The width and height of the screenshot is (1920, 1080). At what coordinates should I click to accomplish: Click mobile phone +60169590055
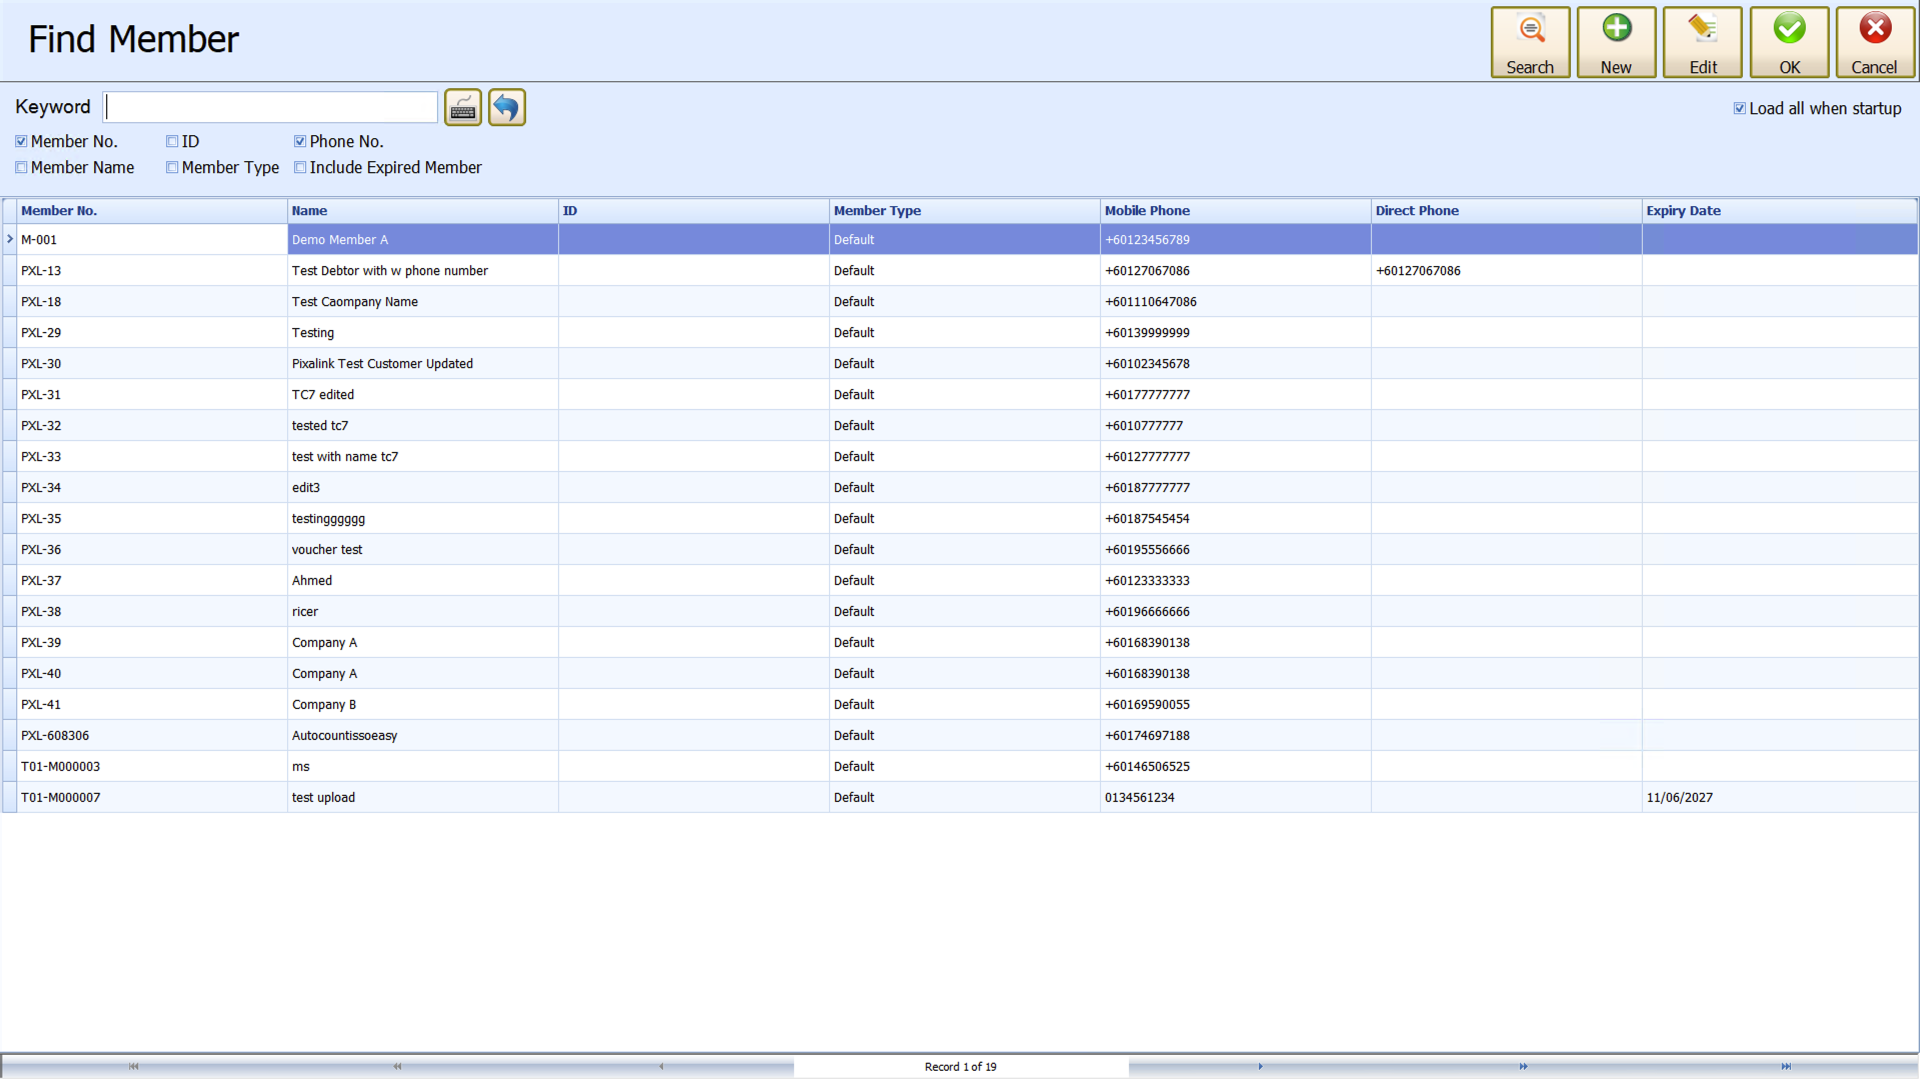[1147, 705]
